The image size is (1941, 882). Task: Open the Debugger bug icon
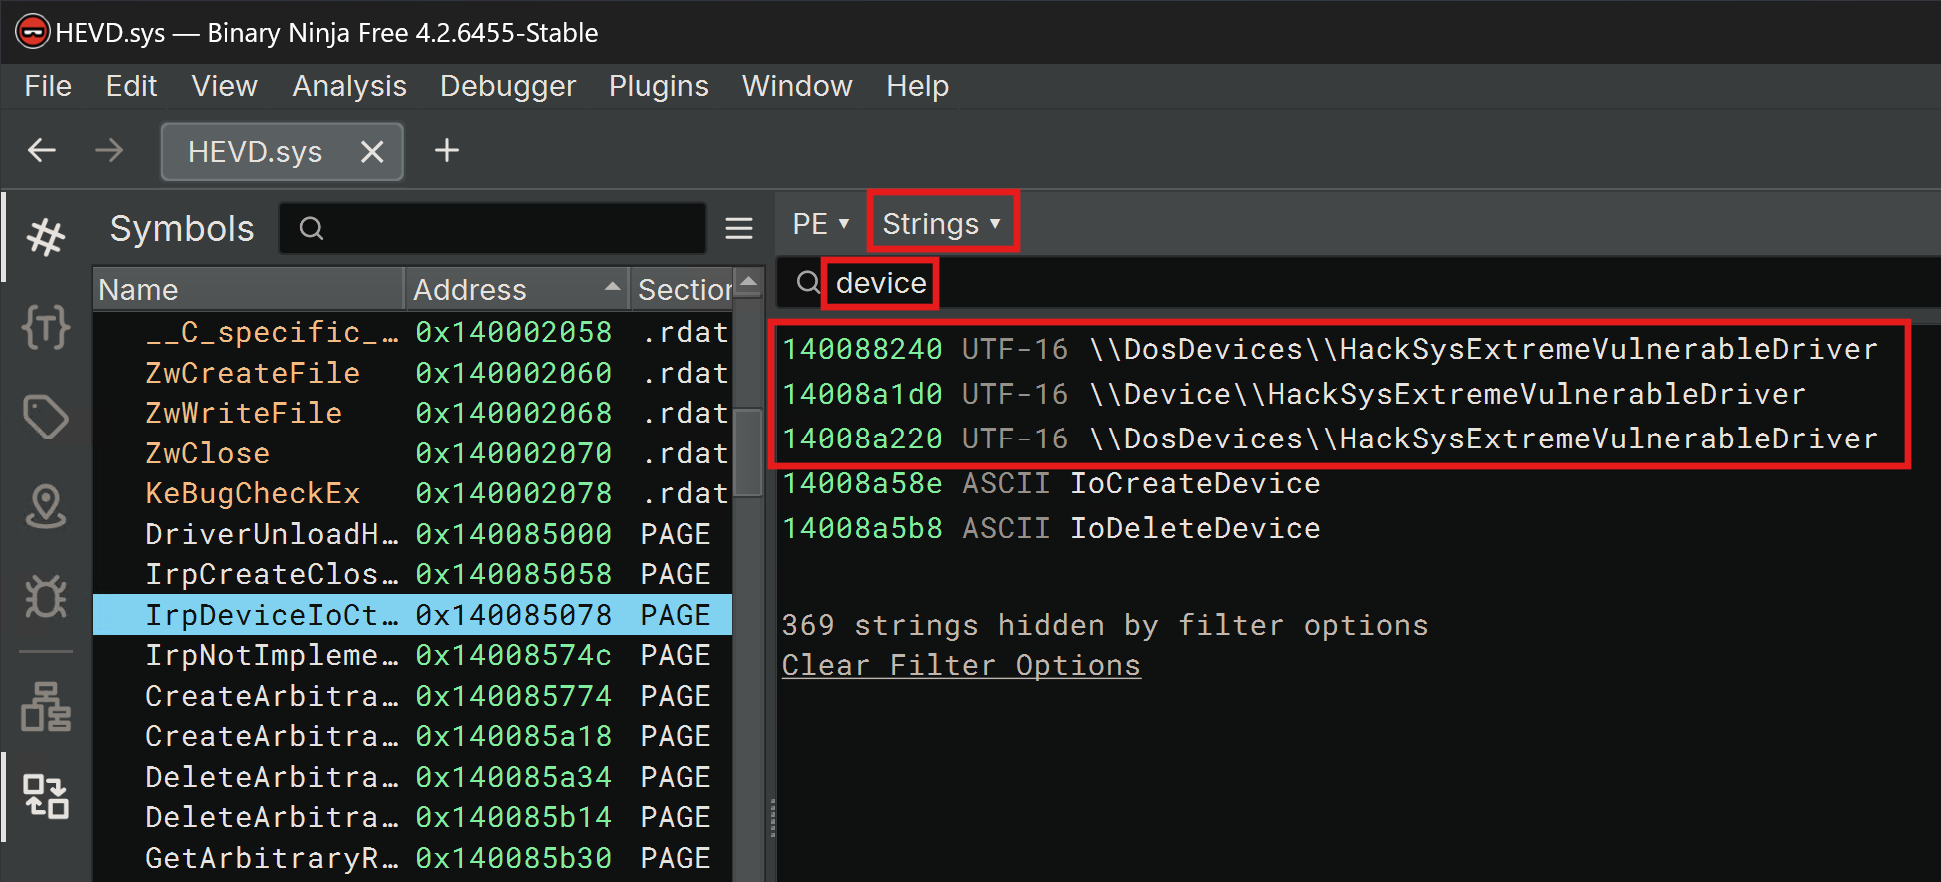(46, 596)
